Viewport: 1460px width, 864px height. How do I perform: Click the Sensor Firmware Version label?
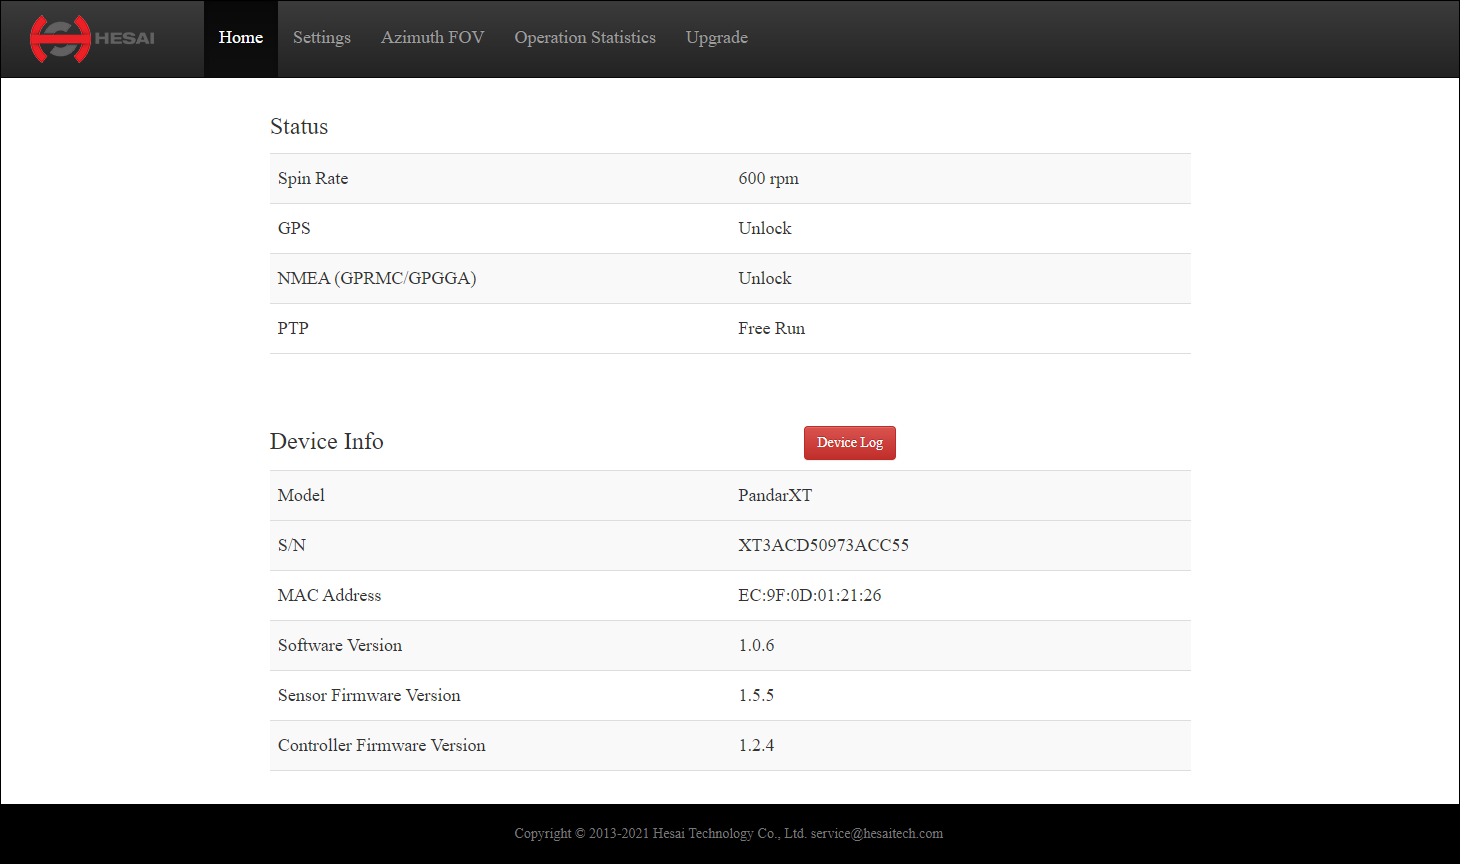(369, 696)
